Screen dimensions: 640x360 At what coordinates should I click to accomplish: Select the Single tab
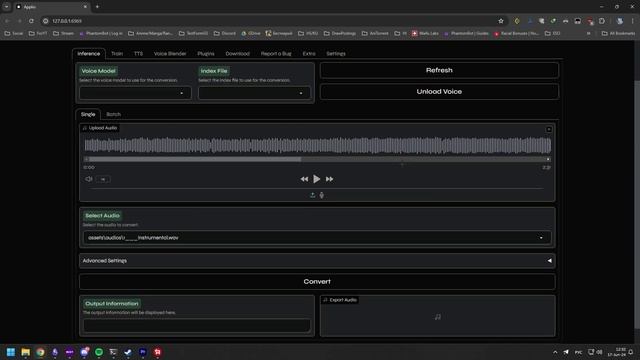pos(88,114)
